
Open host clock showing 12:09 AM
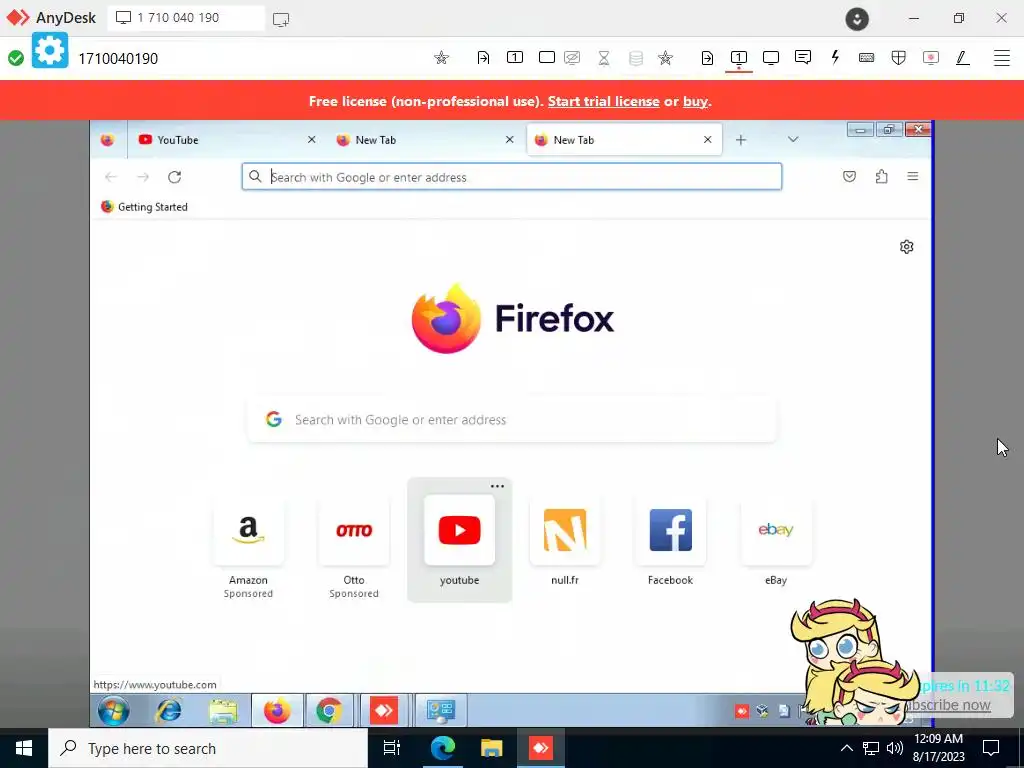click(938, 748)
